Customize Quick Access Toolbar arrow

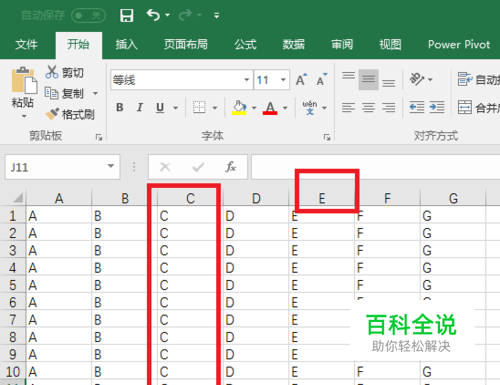click(217, 15)
